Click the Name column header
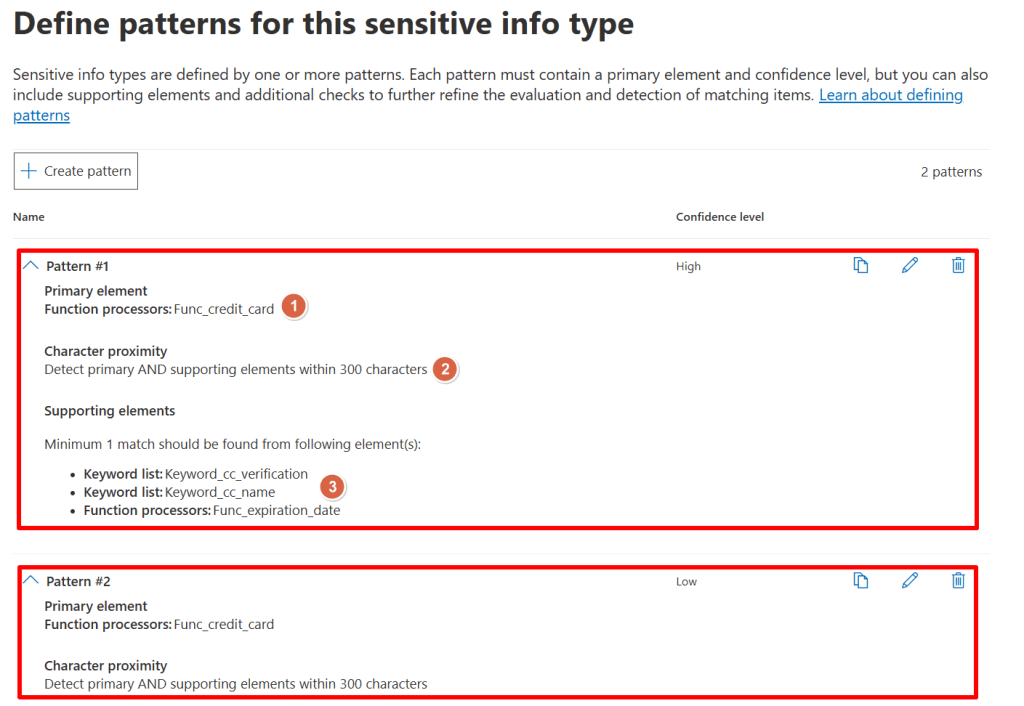This screenshot has height=706, width=1024. click(x=29, y=216)
